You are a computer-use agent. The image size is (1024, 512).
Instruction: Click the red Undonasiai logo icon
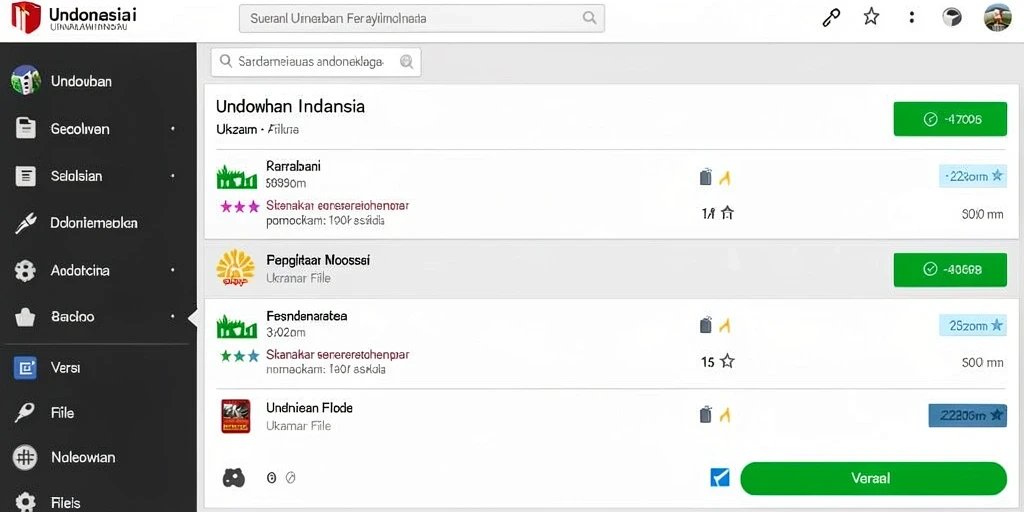(26, 17)
